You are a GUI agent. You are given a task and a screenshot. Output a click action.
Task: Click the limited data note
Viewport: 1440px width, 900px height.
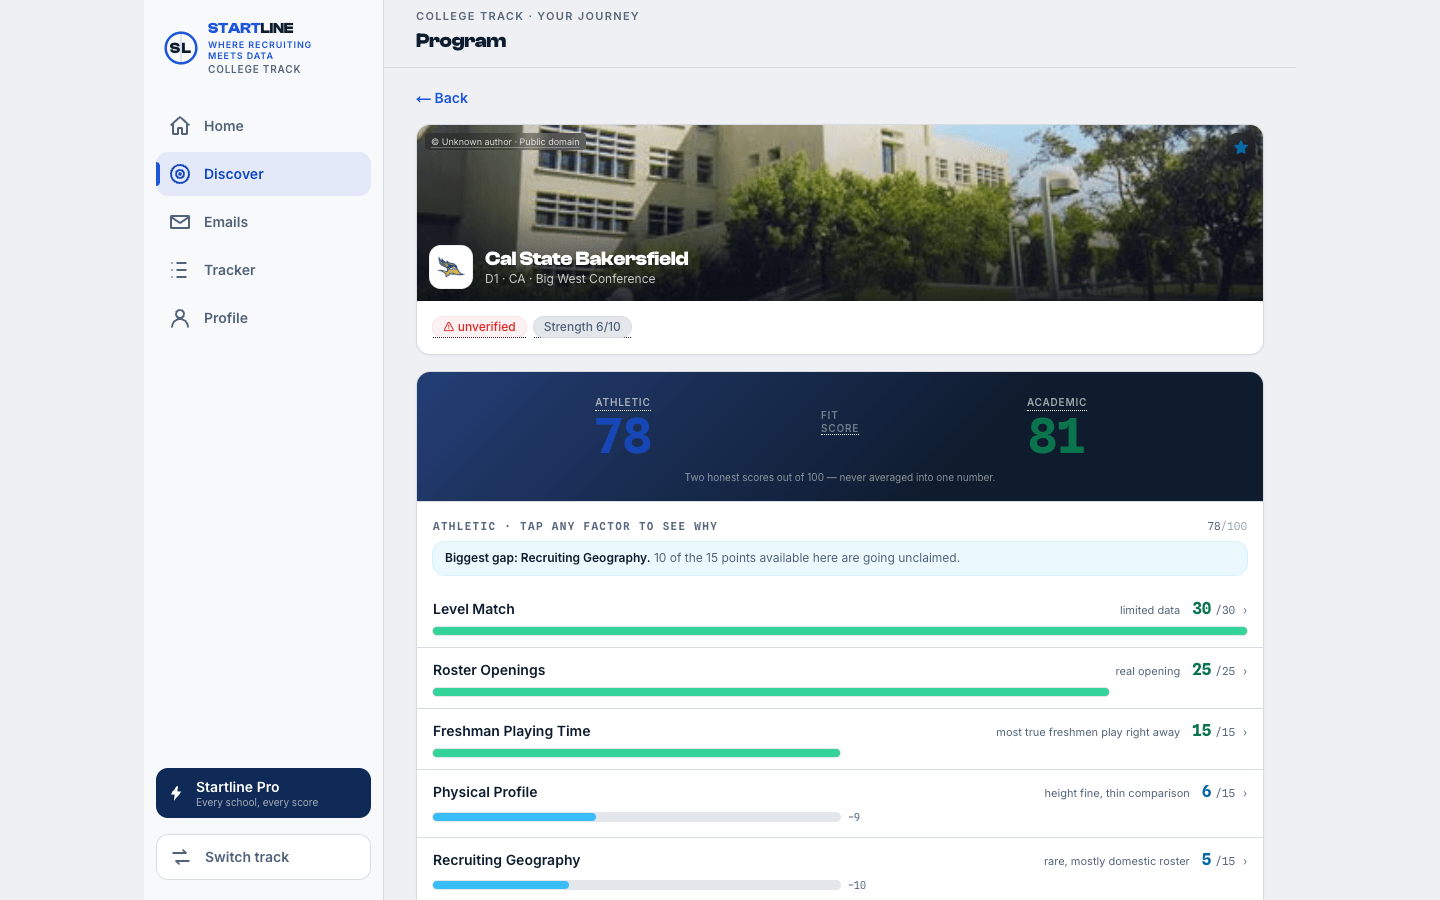tap(1150, 610)
